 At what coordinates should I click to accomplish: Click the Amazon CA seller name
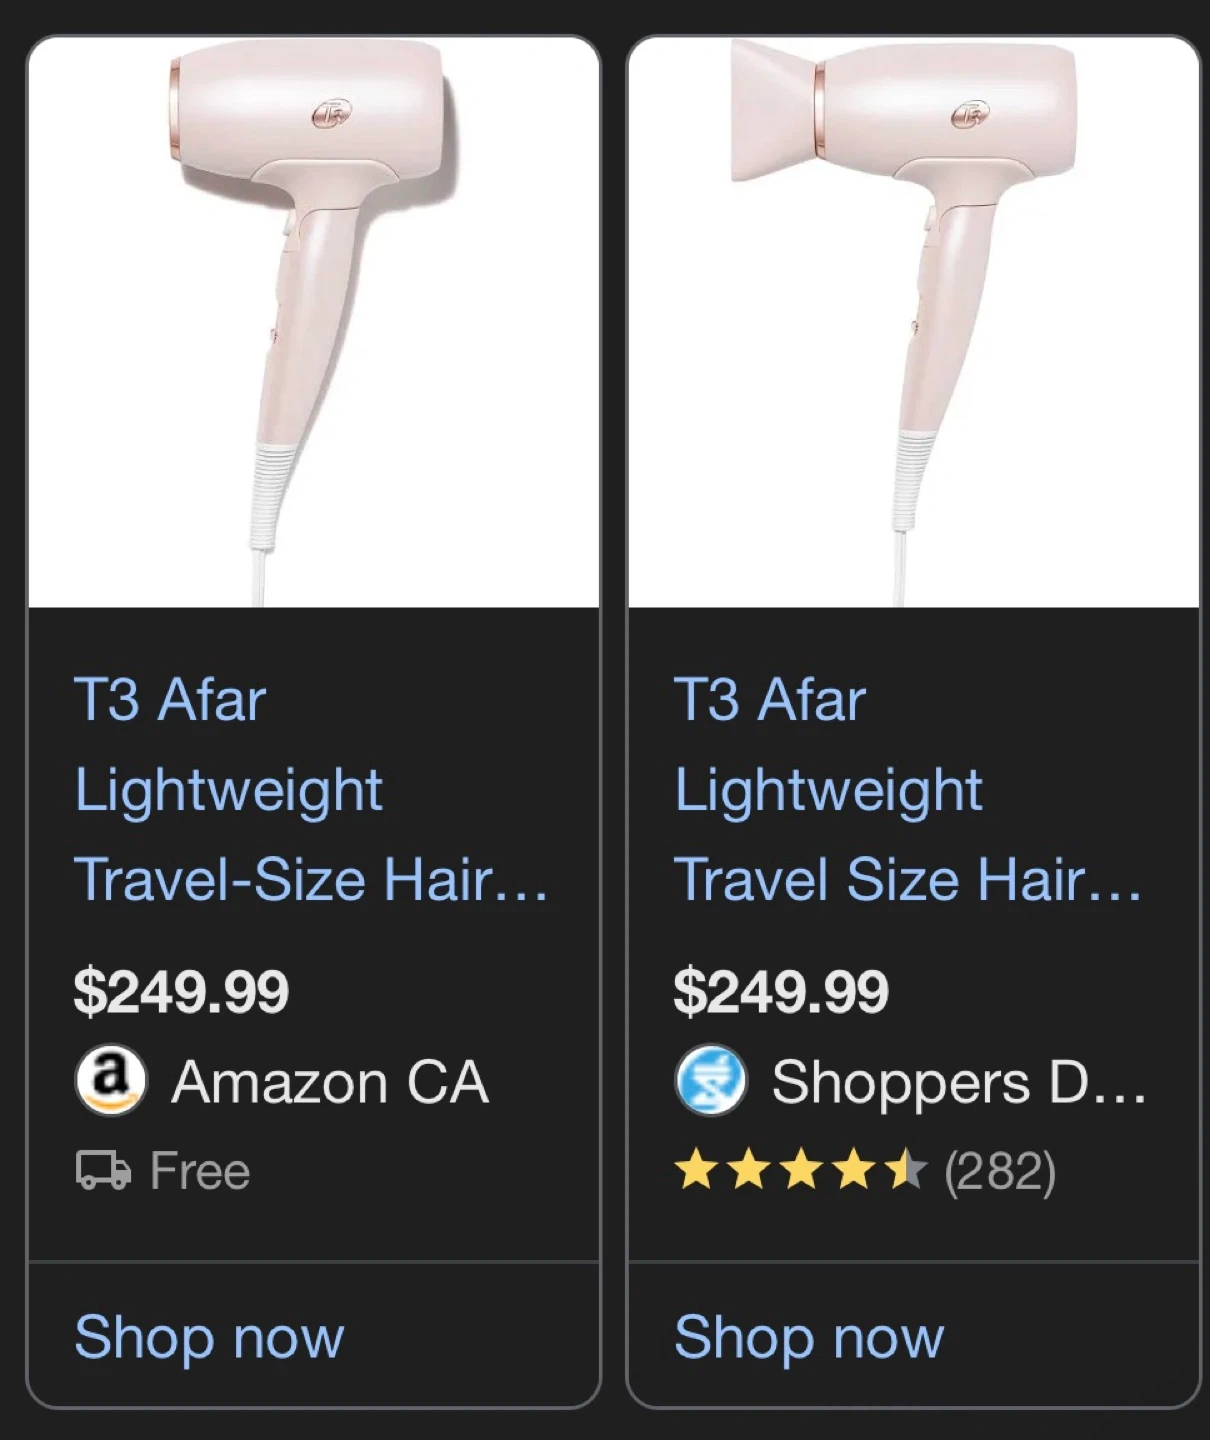tap(330, 1082)
